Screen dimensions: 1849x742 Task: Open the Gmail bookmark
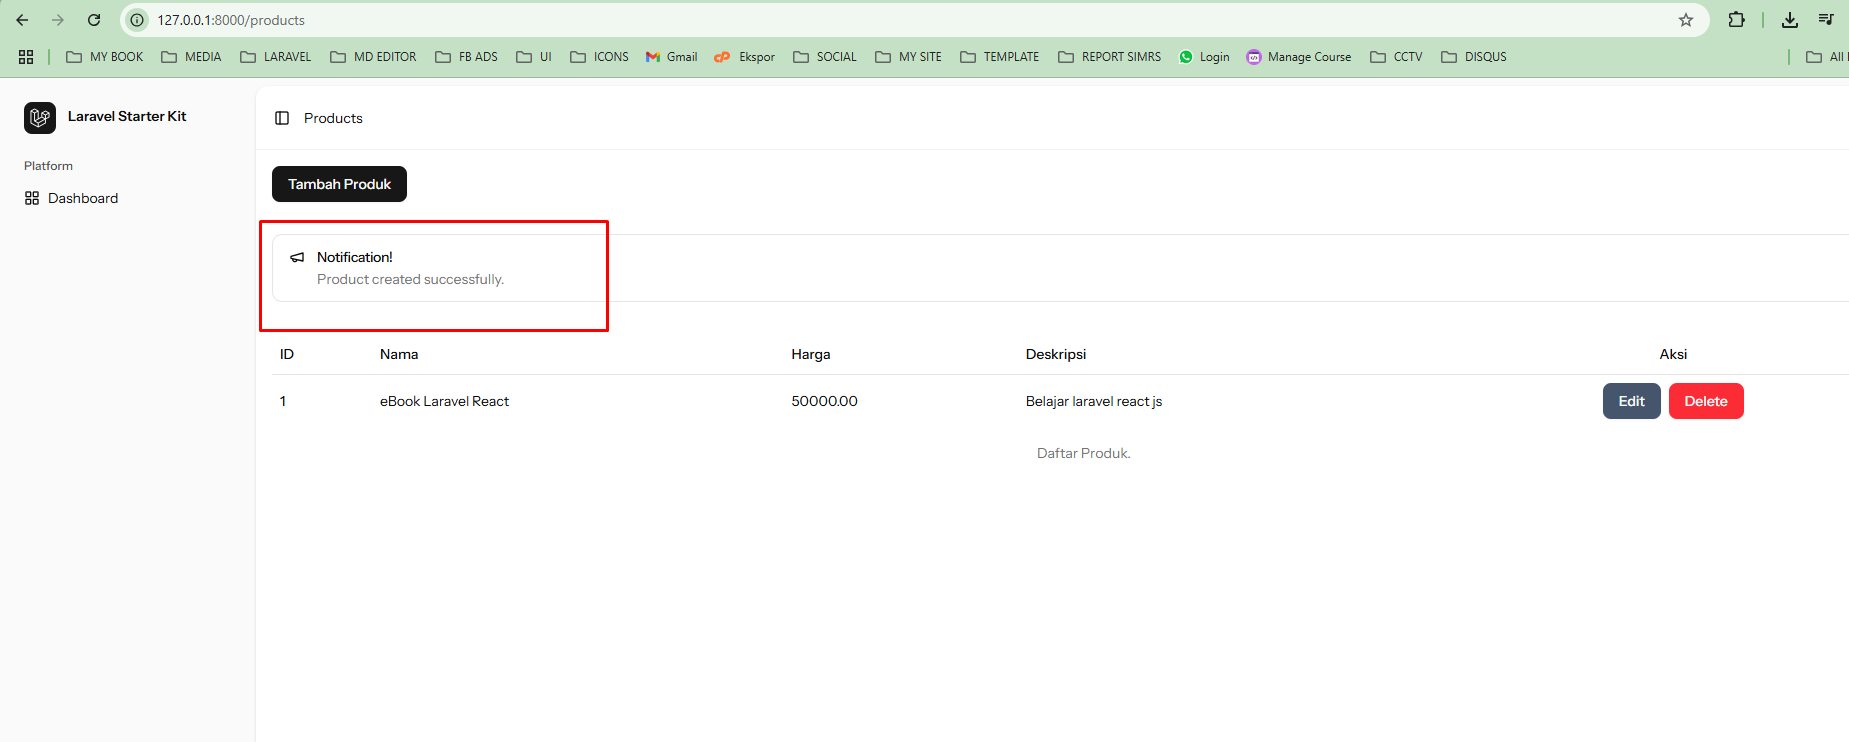tap(672, 57)
